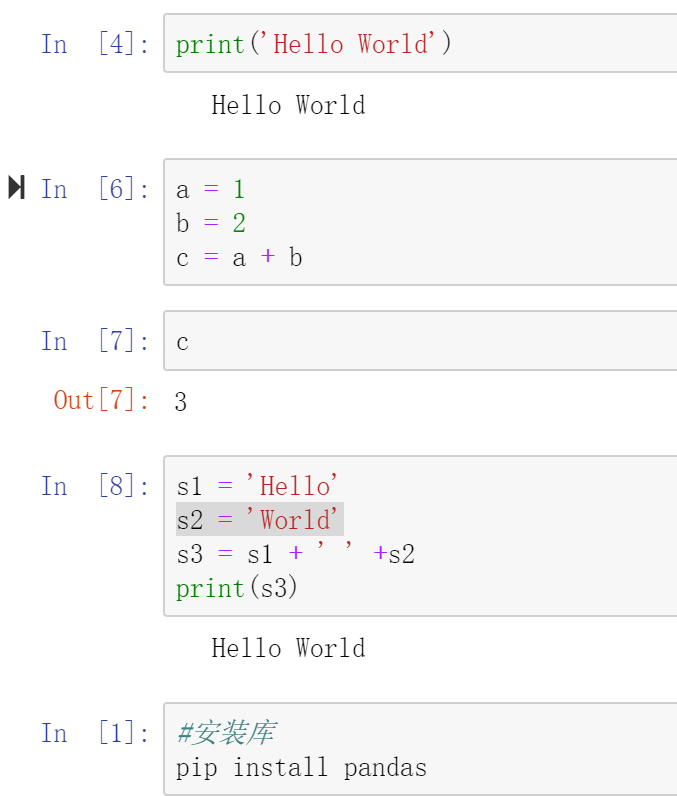Click the highlighted s2 = 'World' line
Screen dimensions: 677x796
point(259,520)
